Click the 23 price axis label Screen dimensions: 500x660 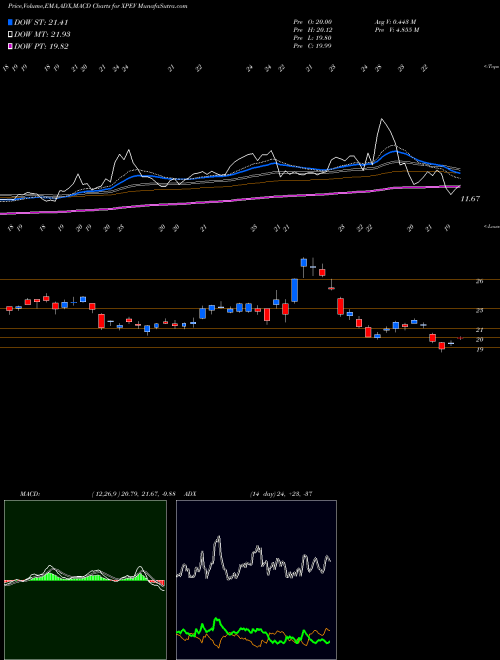(x=479, y=311)
